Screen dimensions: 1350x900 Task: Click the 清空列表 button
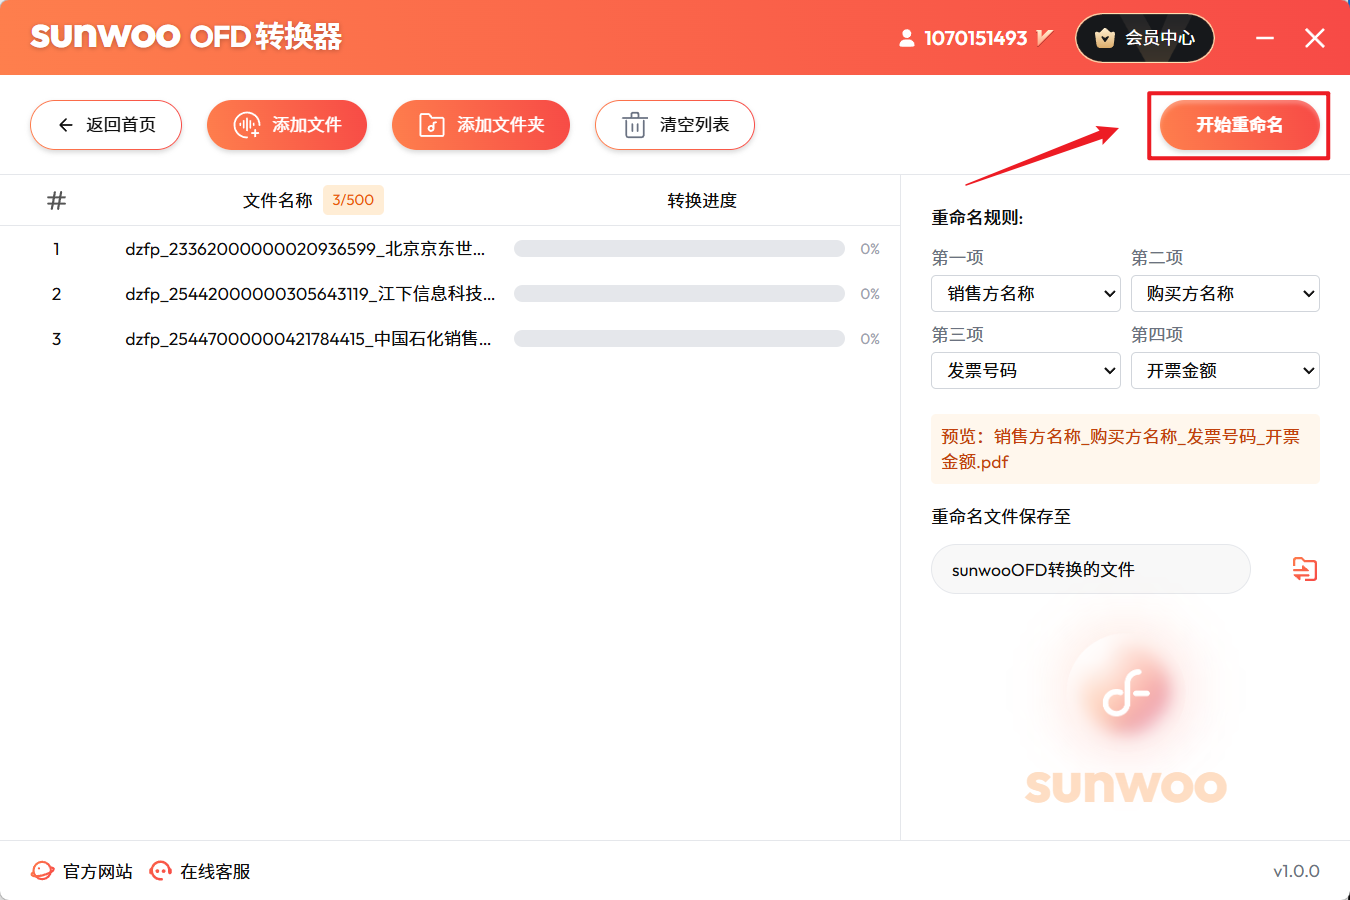click(x=675, y=125)
